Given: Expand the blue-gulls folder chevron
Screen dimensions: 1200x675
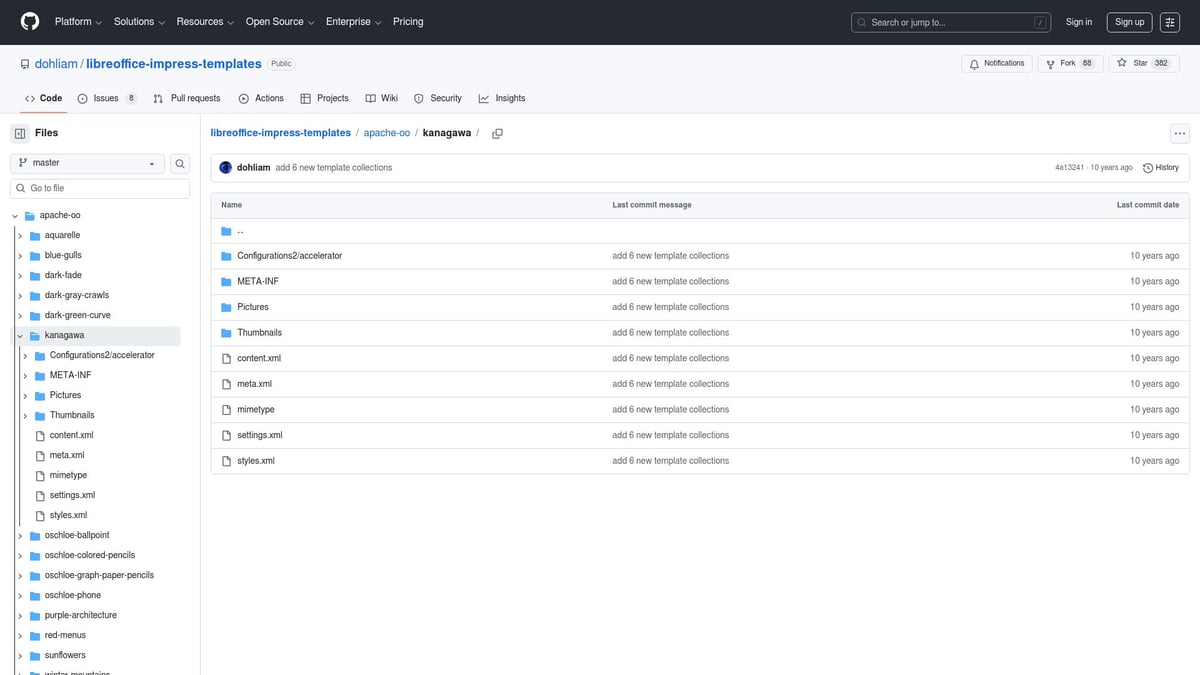Looking at the screenshot, I should pyautogui.click(x=20, y=255).
